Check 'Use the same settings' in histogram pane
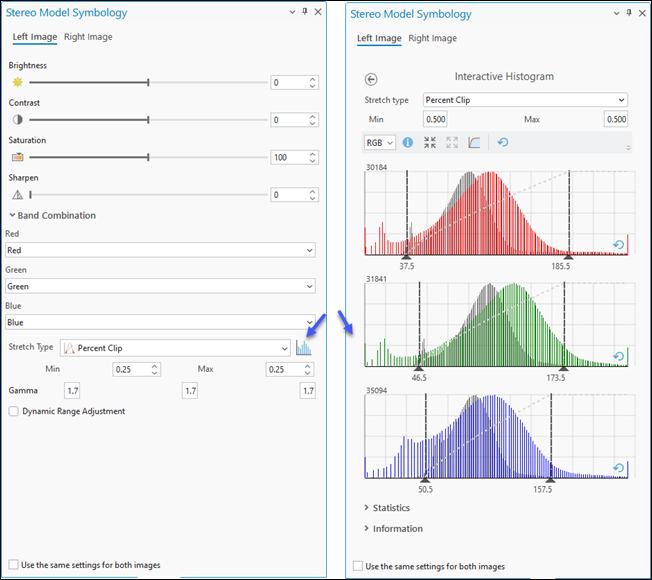Viewport: 652px width, 580px height. [358, 566]
